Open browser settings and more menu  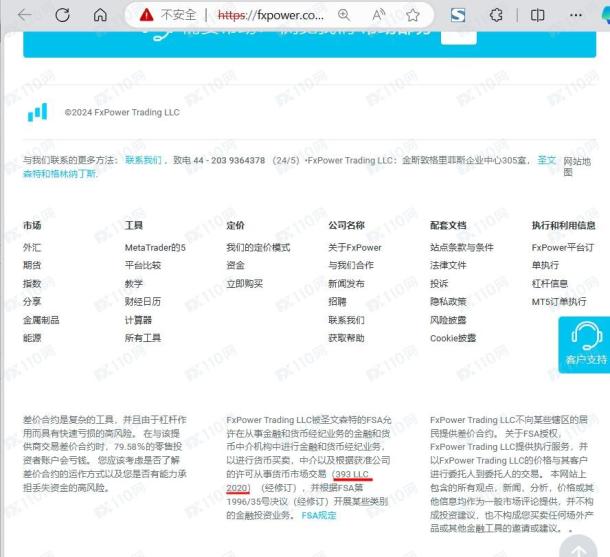coord(575,15)
